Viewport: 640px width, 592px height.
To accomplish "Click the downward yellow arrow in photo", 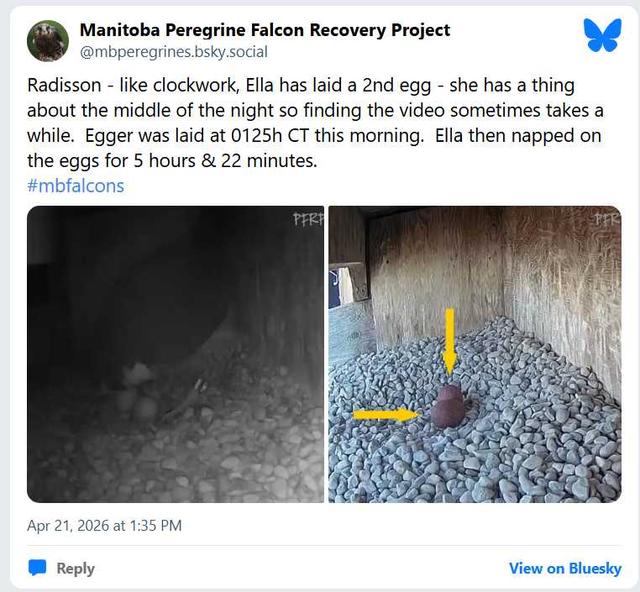I will [450, 341].
